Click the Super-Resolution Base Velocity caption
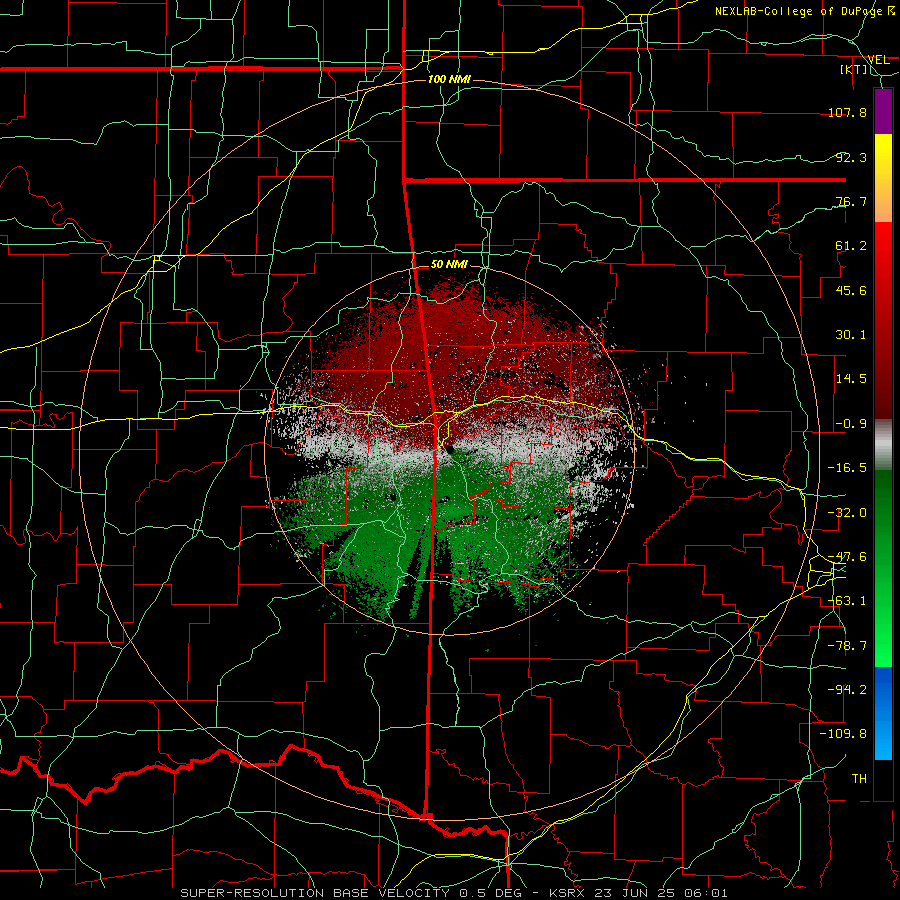Image resolution: width=900 pixels, height=900 pixels. [x=454, y=893]
